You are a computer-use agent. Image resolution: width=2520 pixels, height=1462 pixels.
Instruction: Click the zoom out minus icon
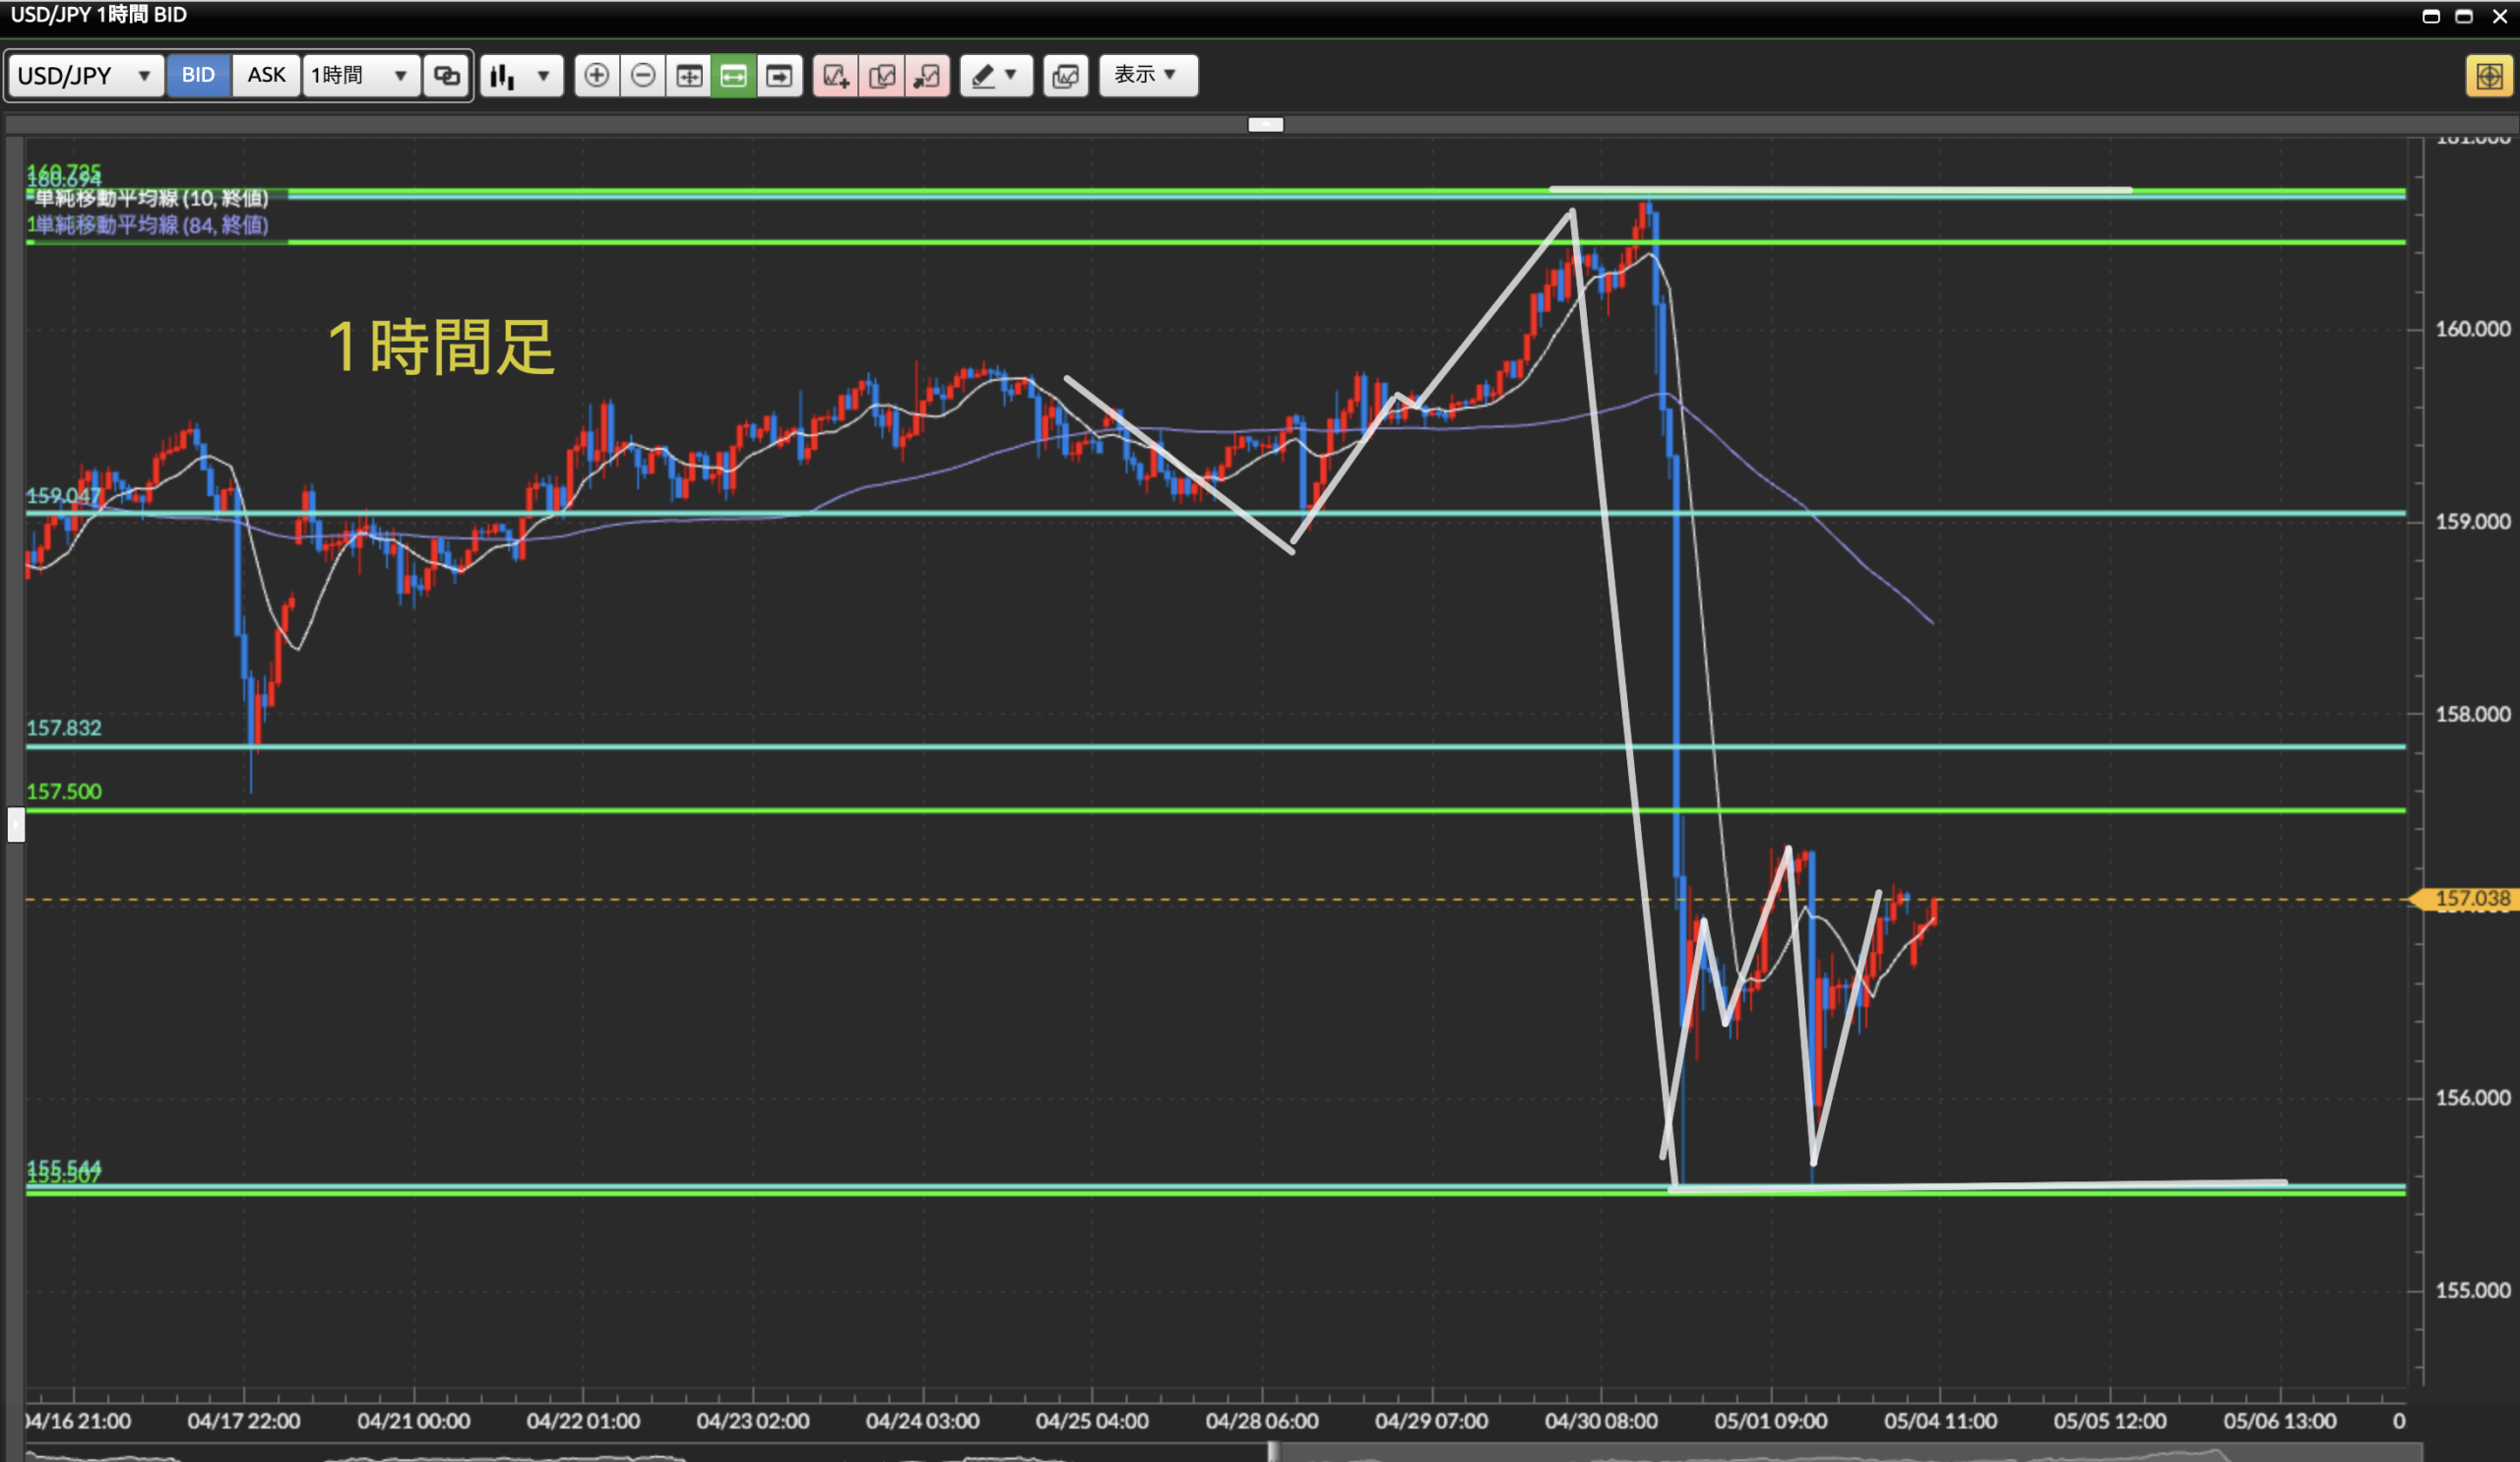coord(643,76)
